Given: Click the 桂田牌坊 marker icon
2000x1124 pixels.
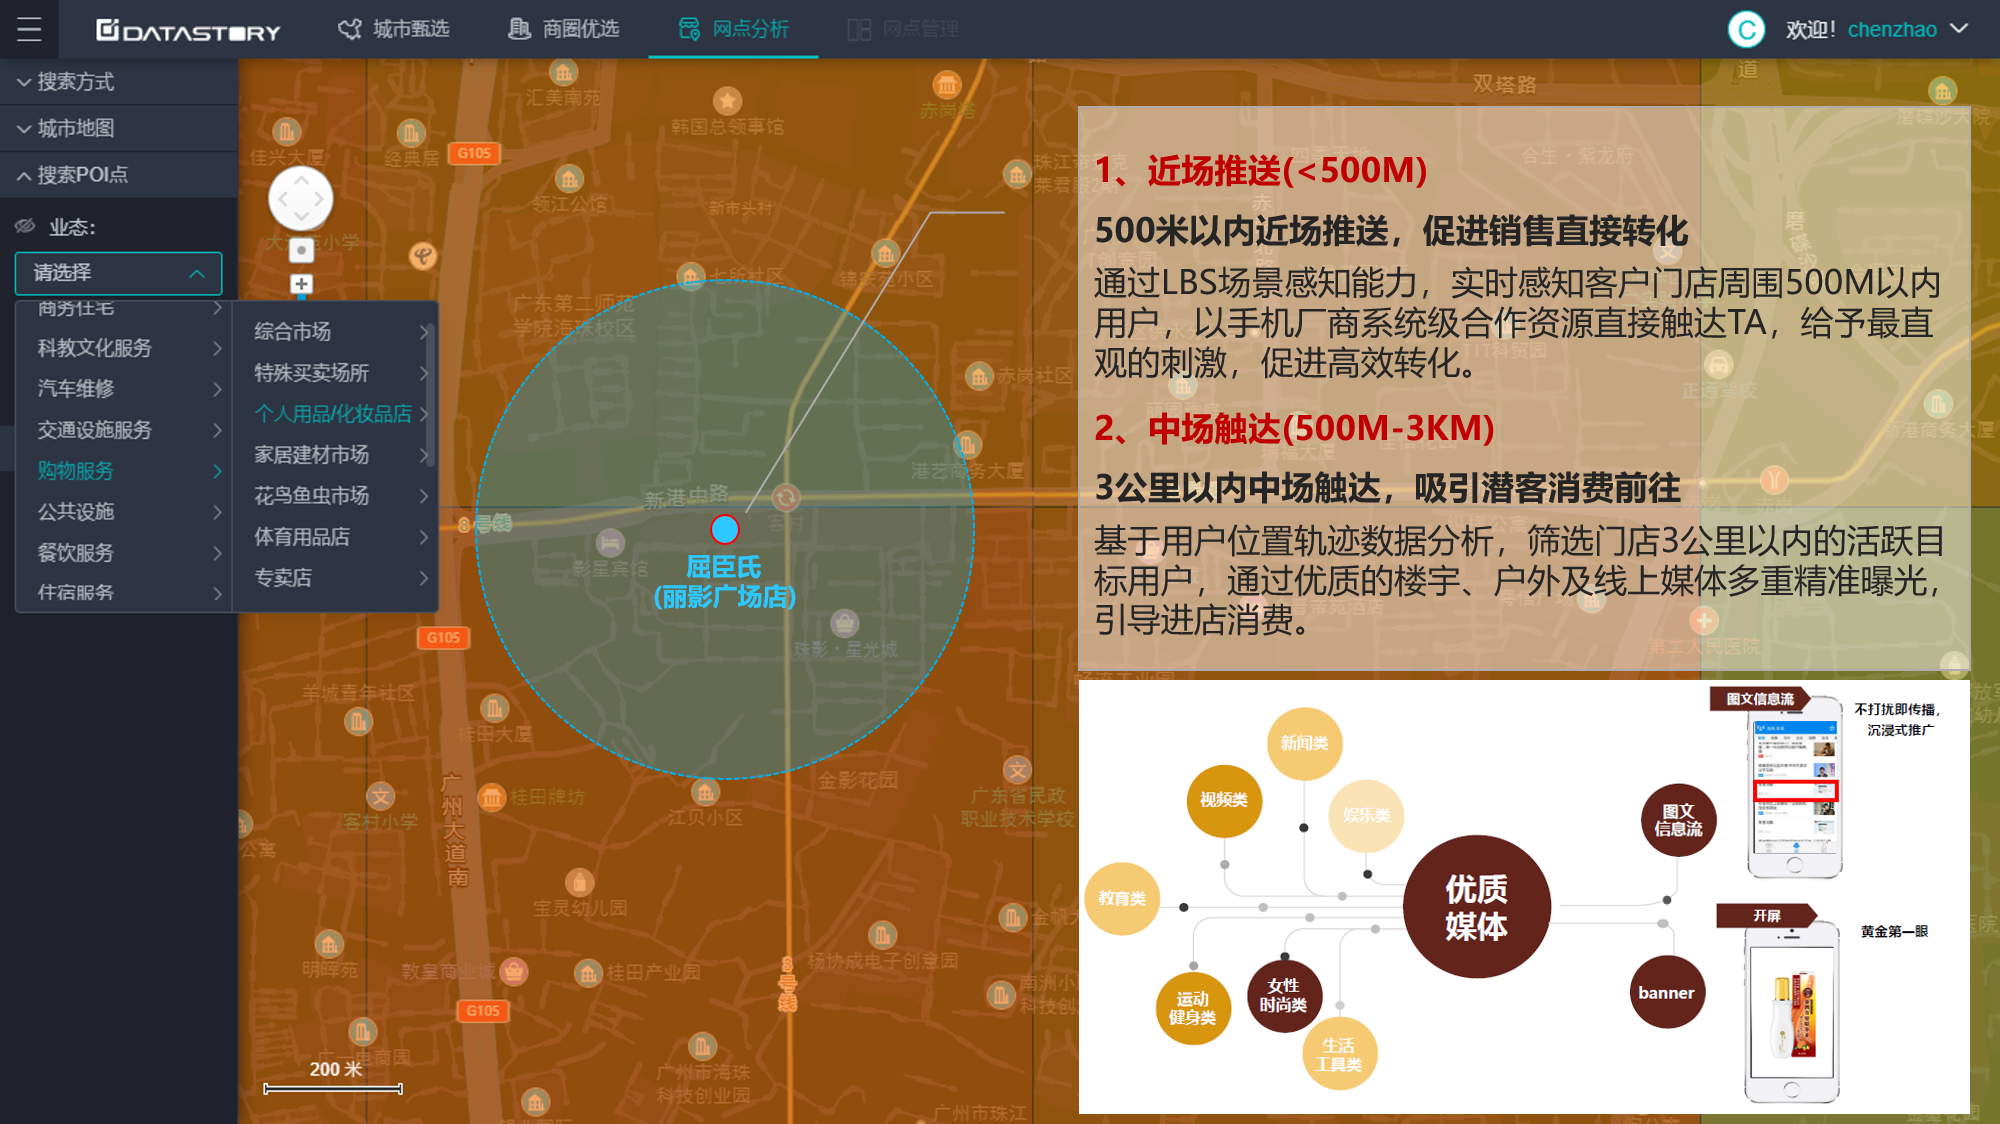Looking at the screenshot, I should pyautogui.click(x=491, y=798).
